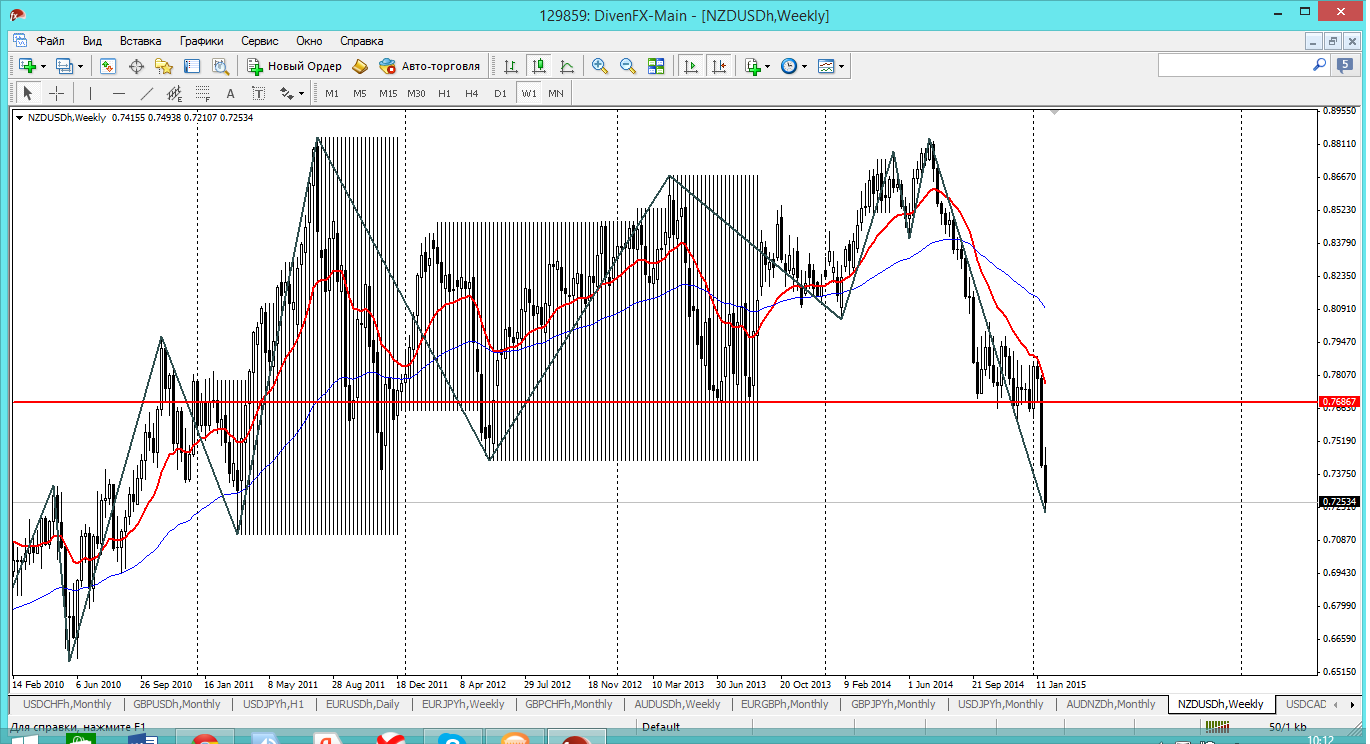The height and width of the screenshot is (744, 1370).
Task: Switch timeframe to M1
Action: (x=332, y=93)
